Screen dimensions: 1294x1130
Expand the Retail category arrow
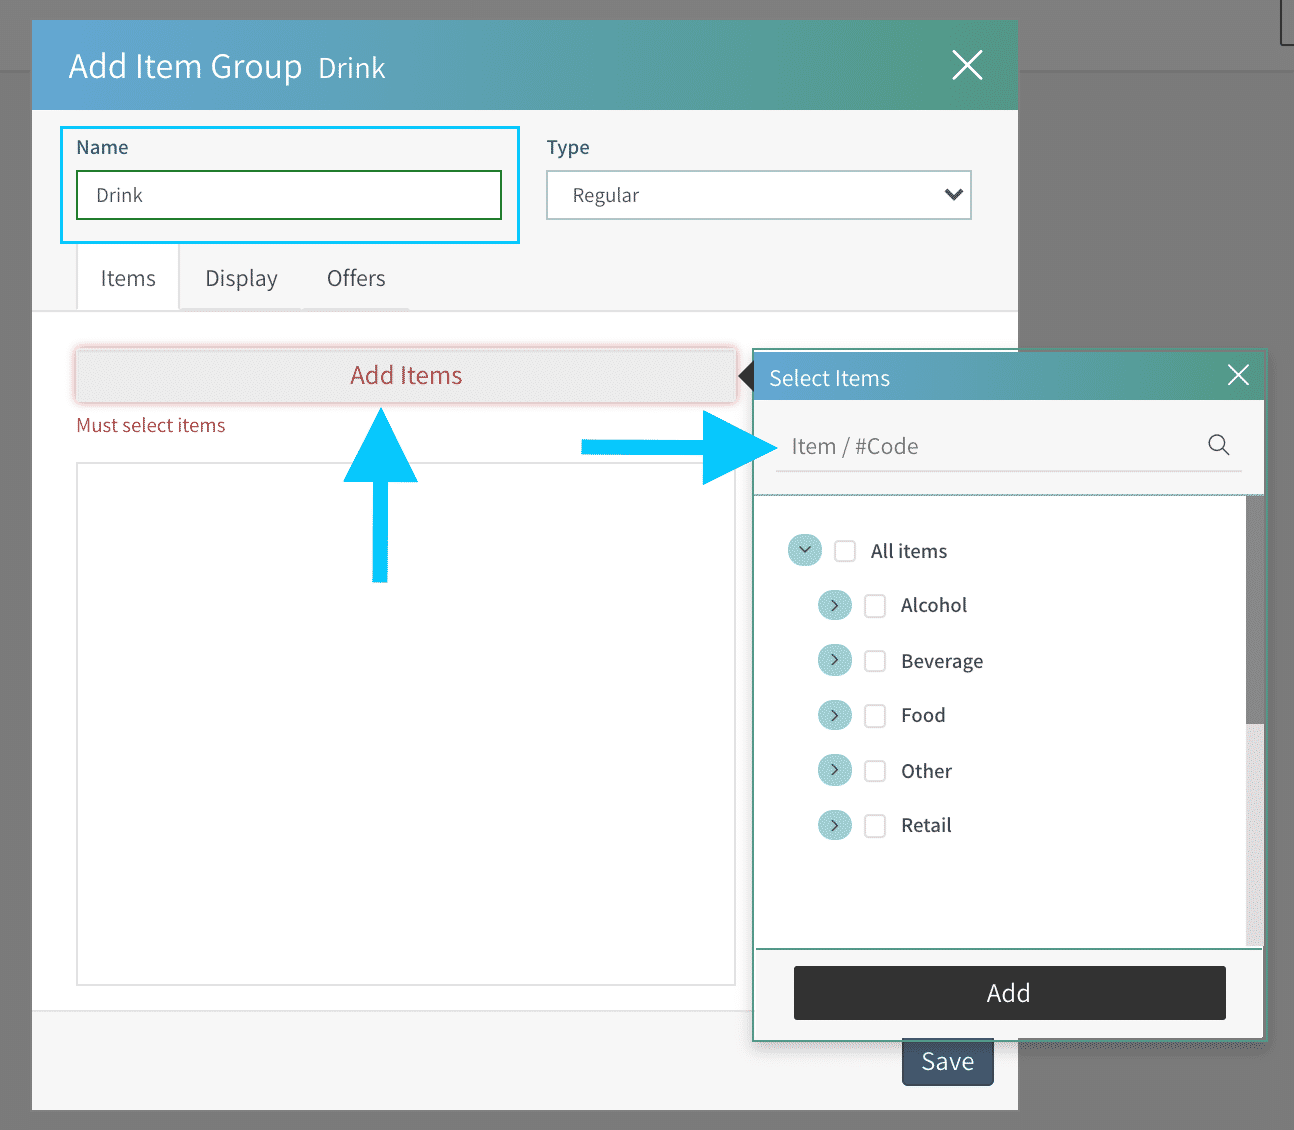tap(834, 825)
